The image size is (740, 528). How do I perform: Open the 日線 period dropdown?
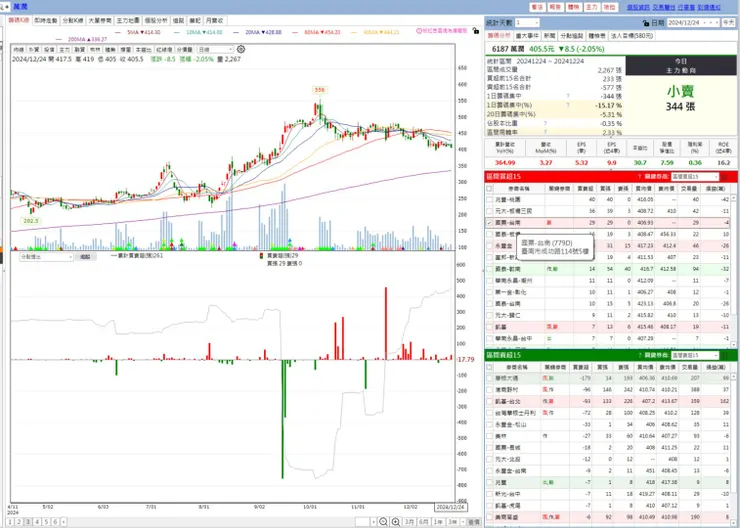215,49
